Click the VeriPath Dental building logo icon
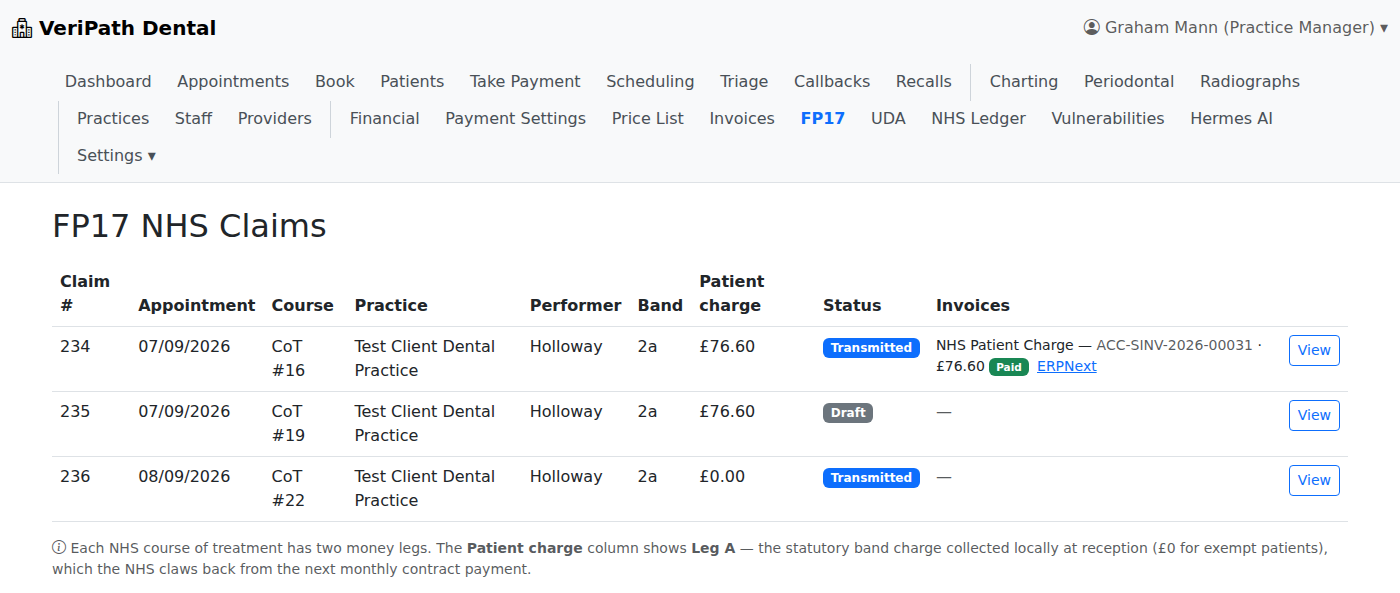This screenshot has height=593, width=1400. [22, 28]
